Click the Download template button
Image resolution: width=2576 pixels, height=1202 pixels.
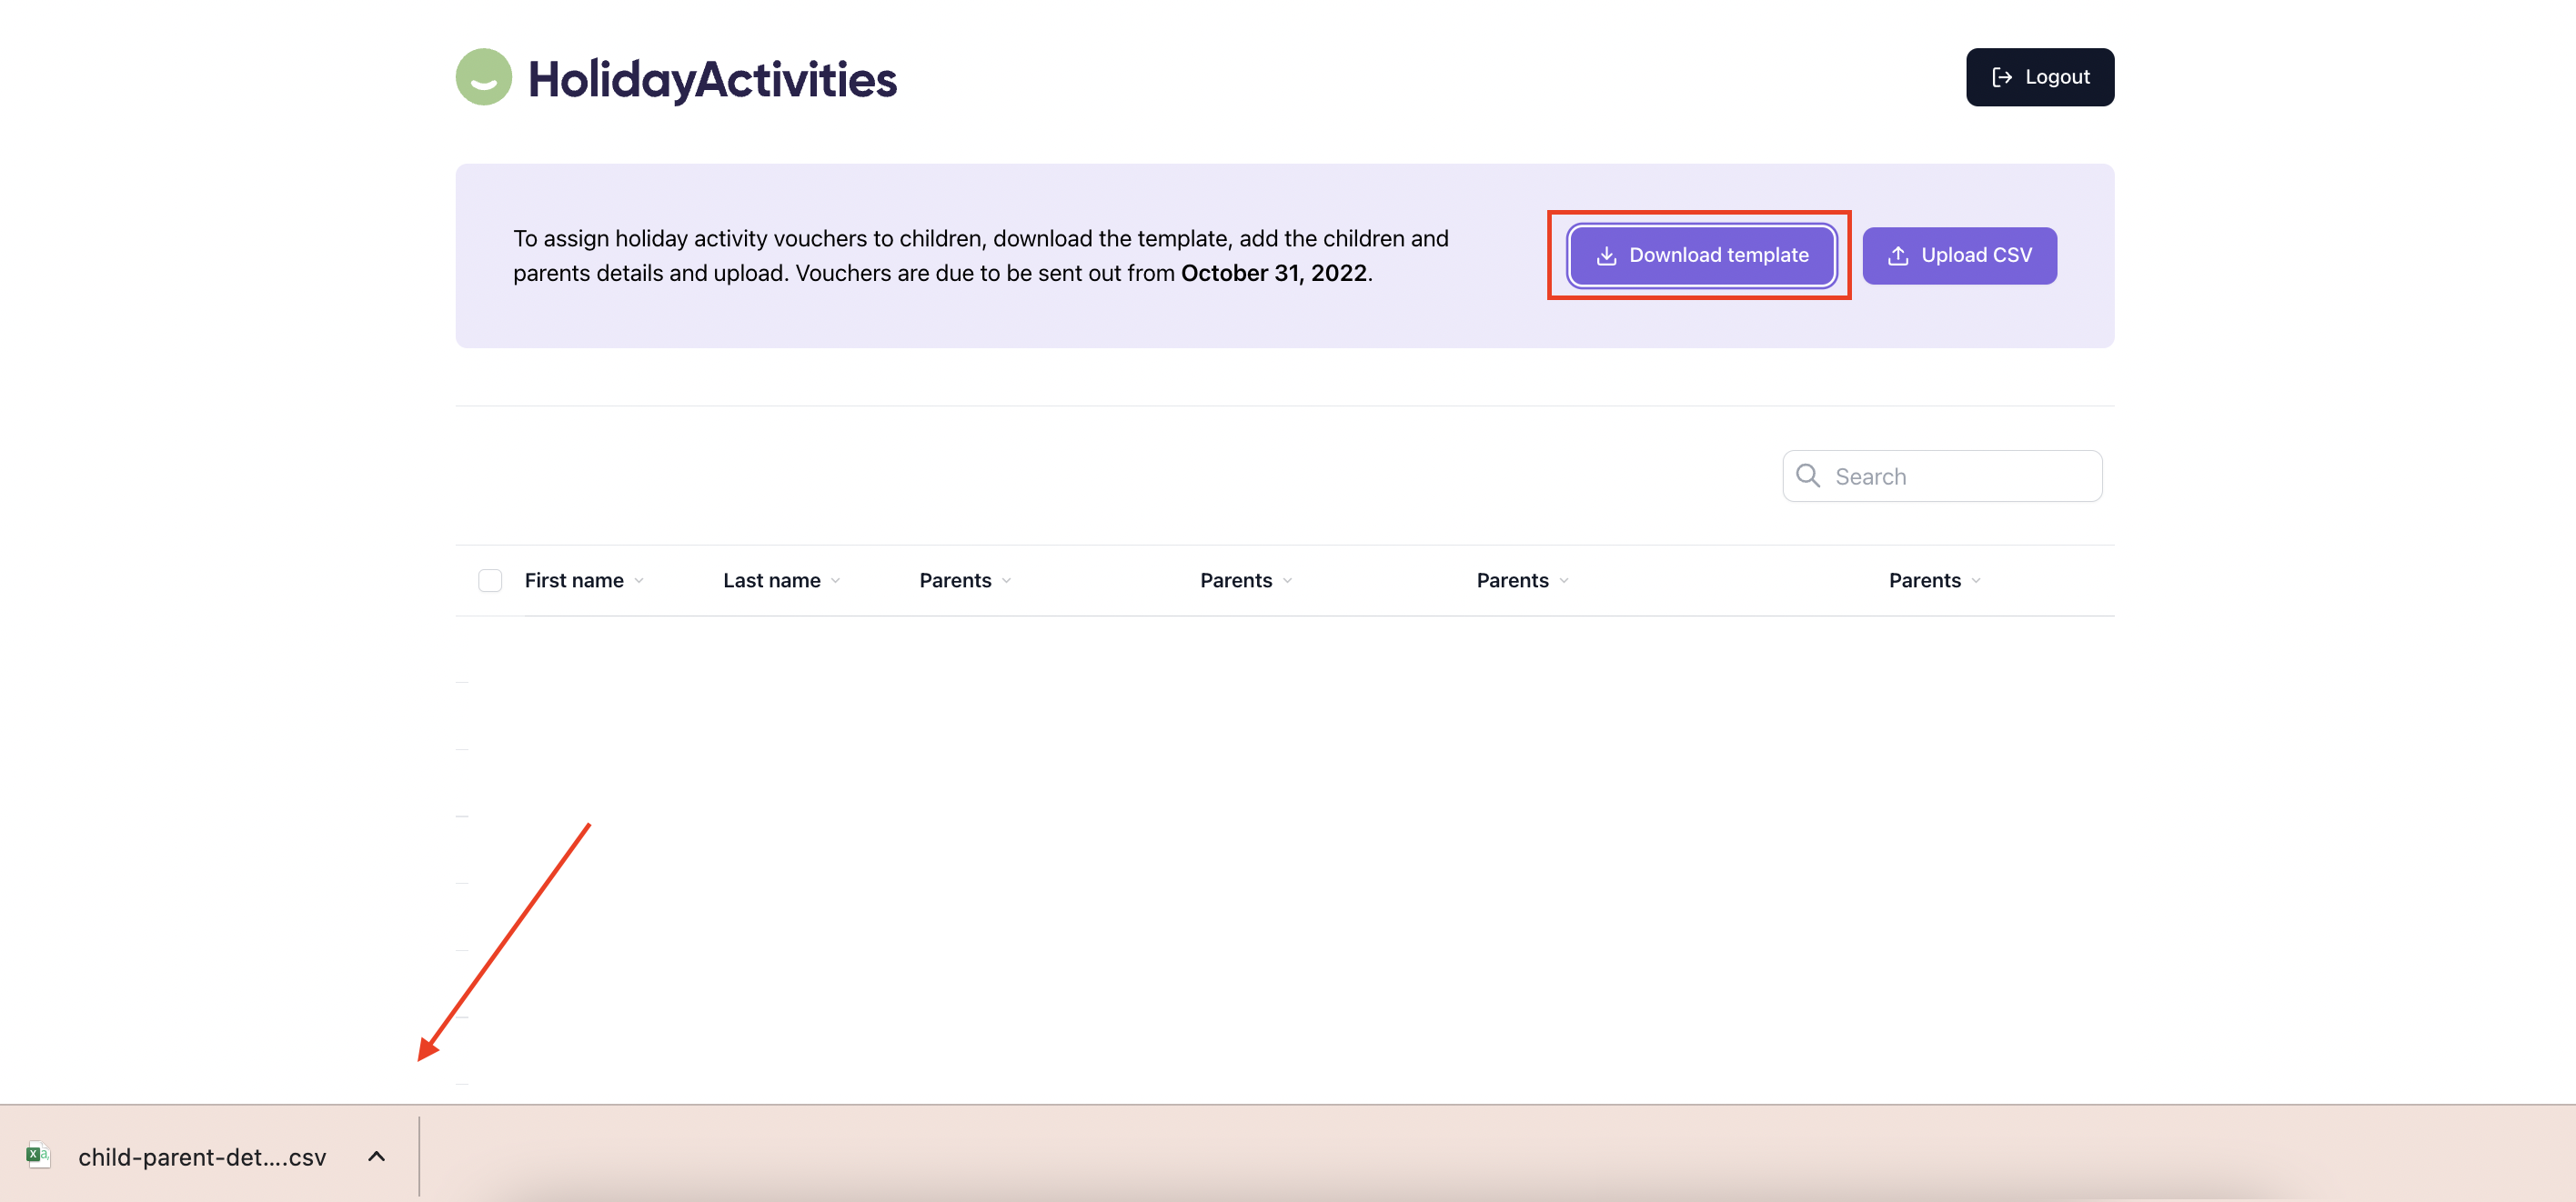1701,255
